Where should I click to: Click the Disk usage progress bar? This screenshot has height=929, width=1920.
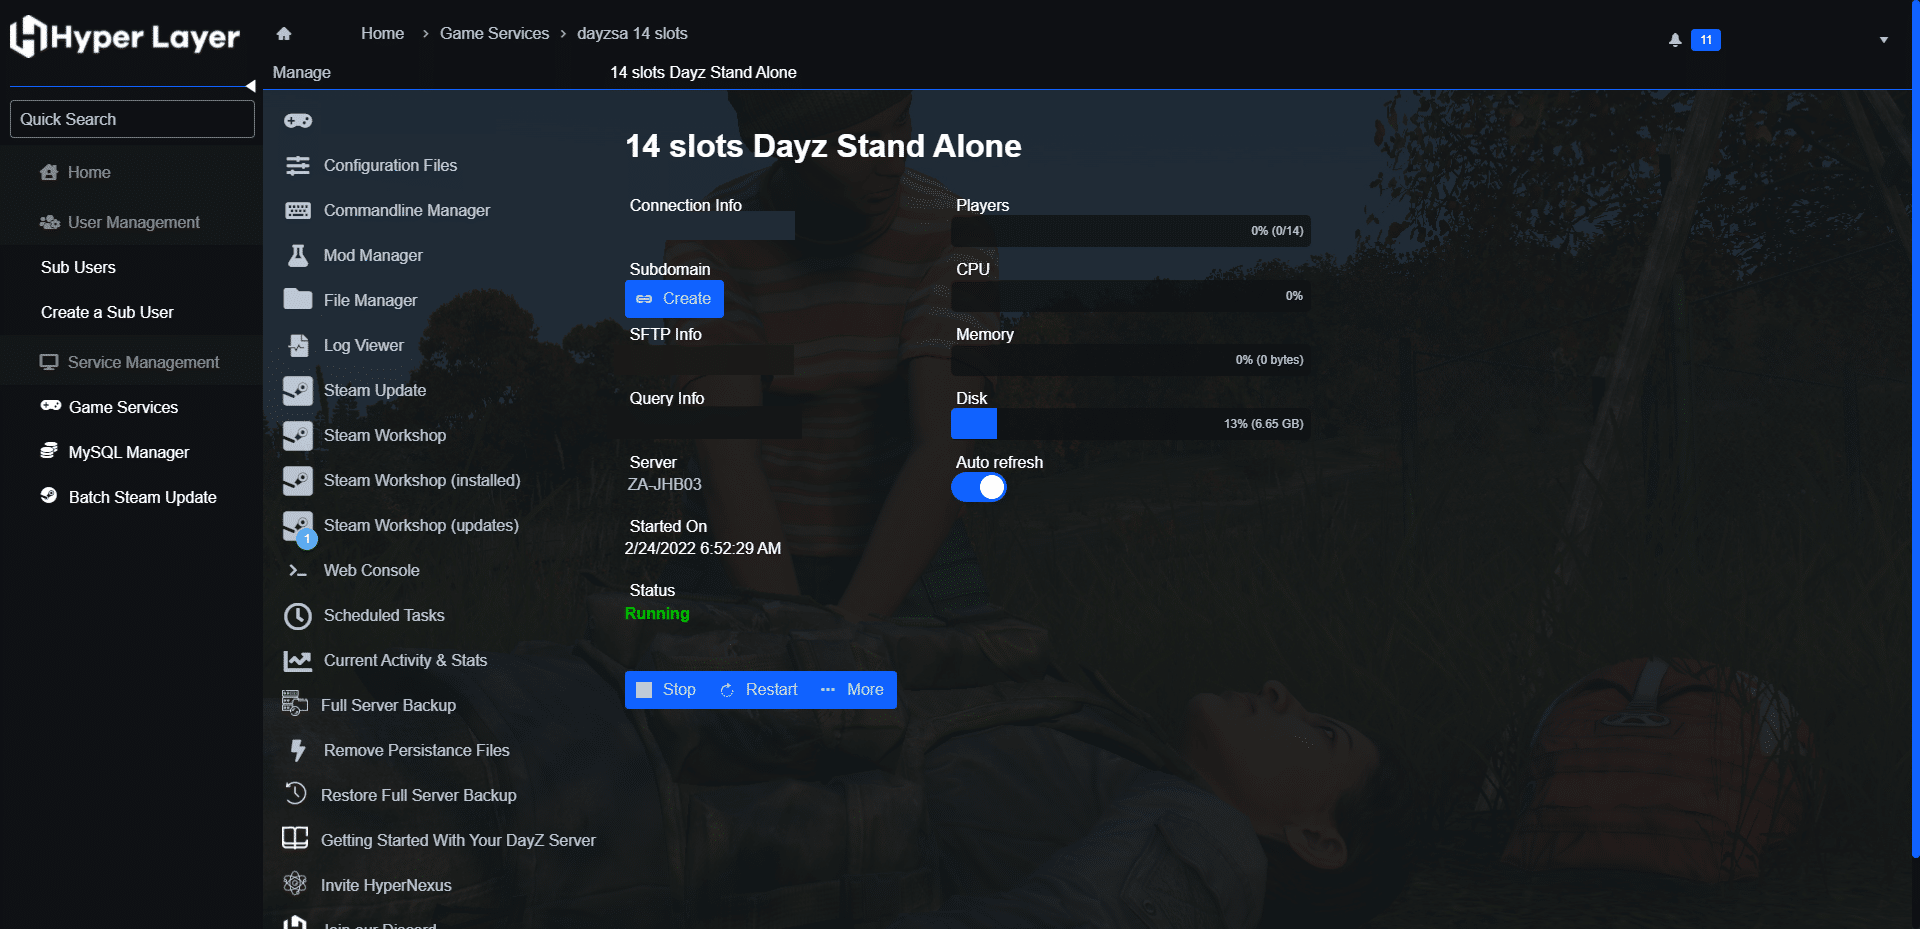(1130, 424)
